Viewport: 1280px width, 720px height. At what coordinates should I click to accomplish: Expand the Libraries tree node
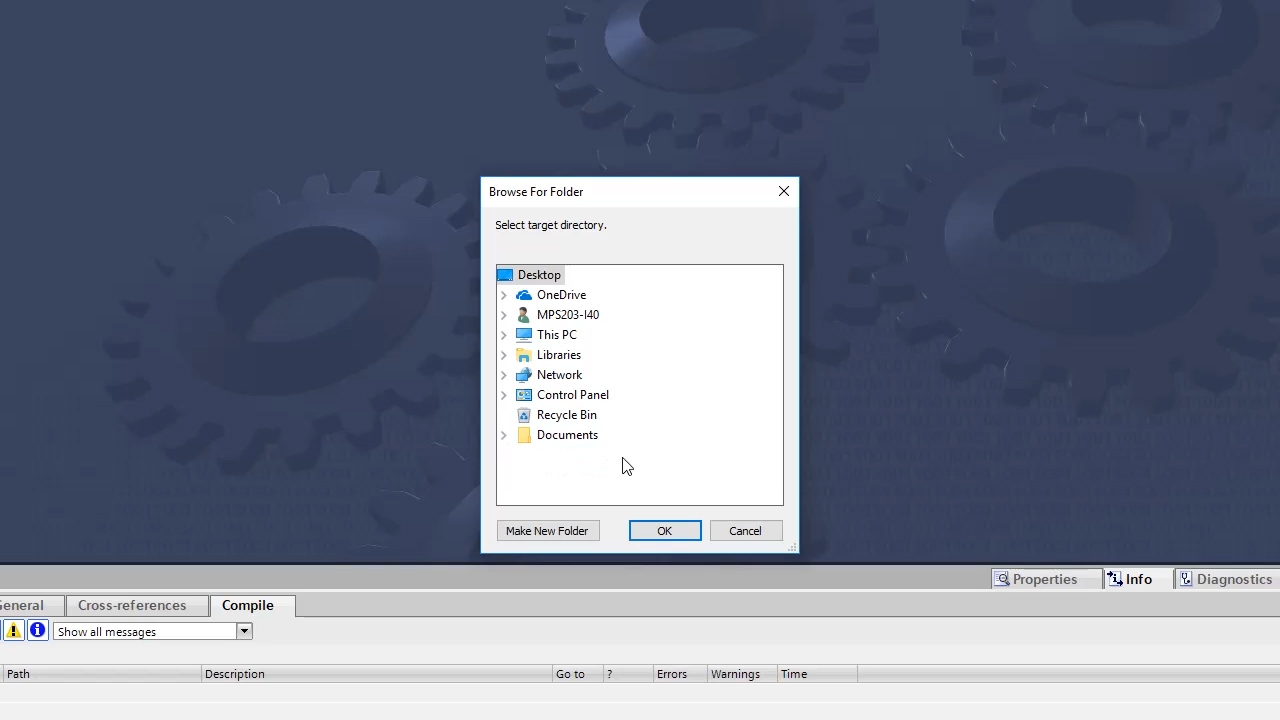503,355
